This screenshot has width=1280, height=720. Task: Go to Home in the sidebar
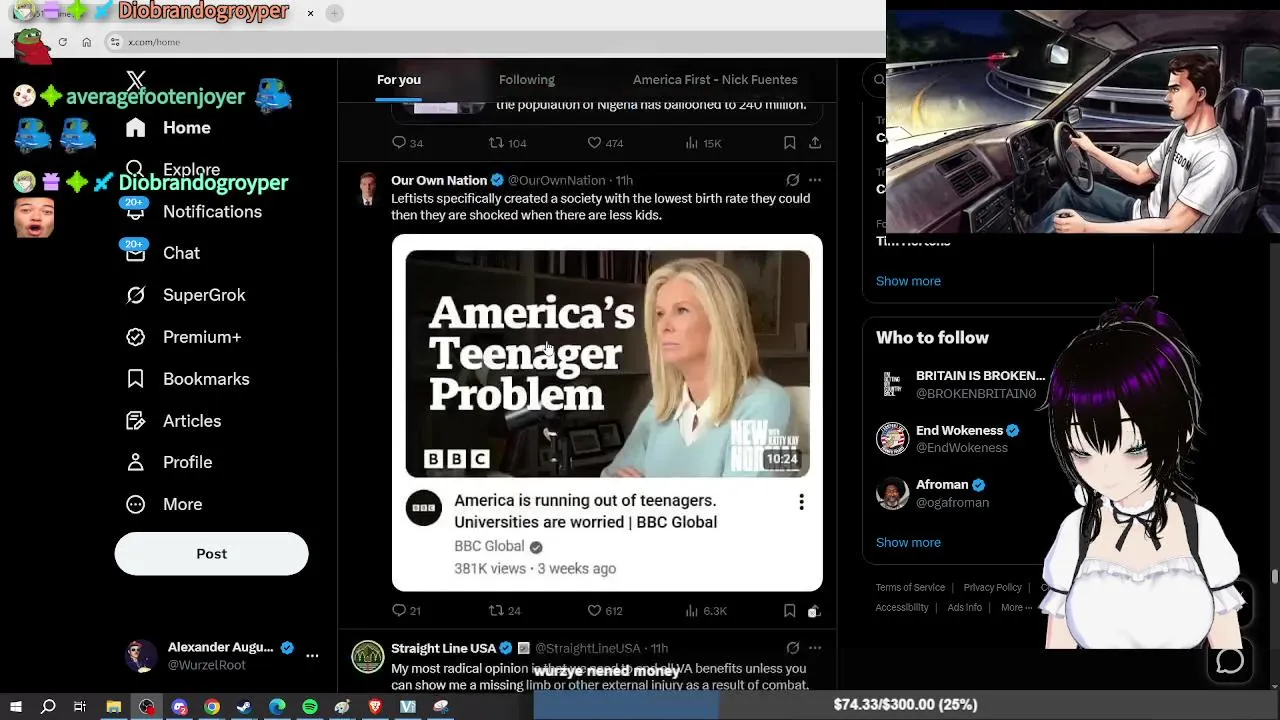(x=186, y=128)
